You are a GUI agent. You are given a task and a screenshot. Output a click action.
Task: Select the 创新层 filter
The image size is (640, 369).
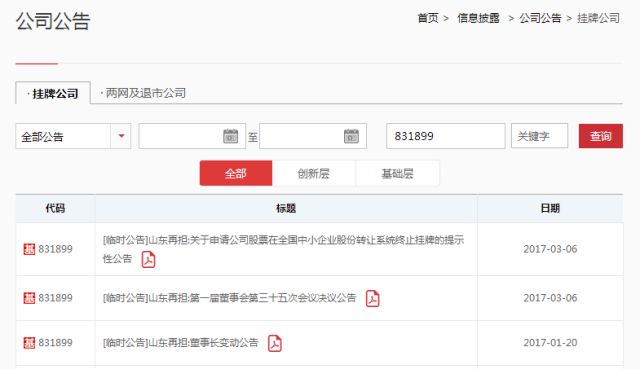pyautogui.click(x=313, y=173)
